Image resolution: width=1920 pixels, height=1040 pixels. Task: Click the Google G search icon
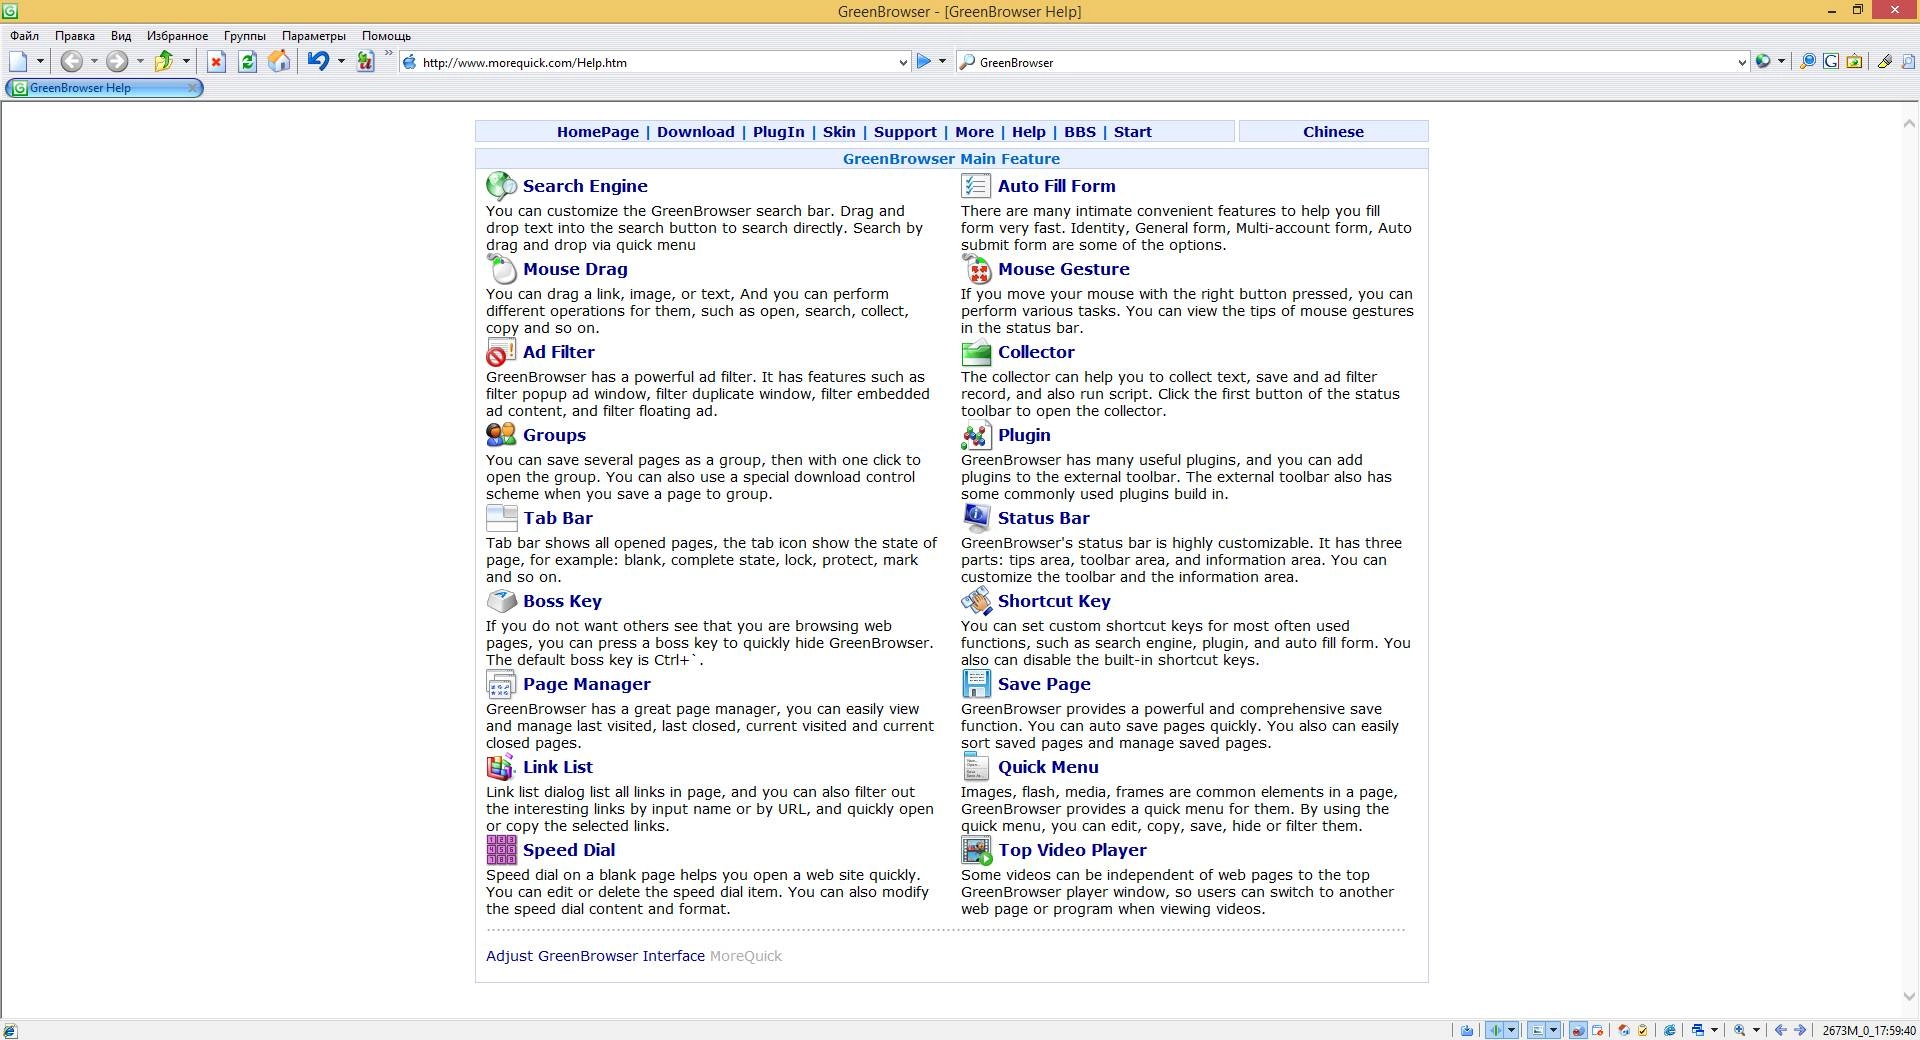pos(1831,62)
